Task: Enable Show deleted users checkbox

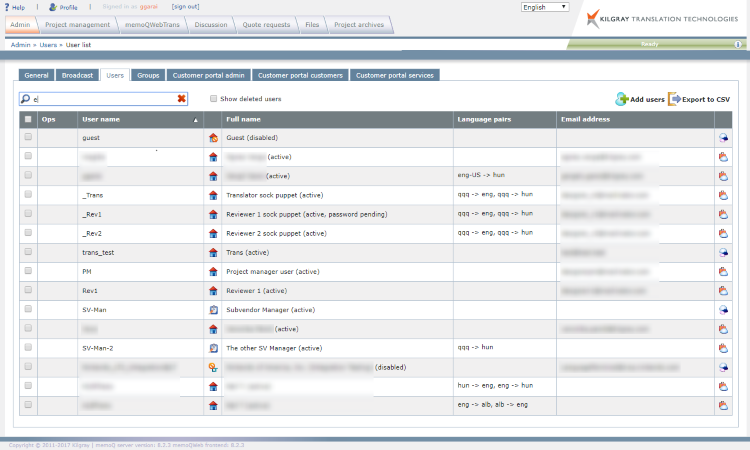Action: click(x=213, y=99)
